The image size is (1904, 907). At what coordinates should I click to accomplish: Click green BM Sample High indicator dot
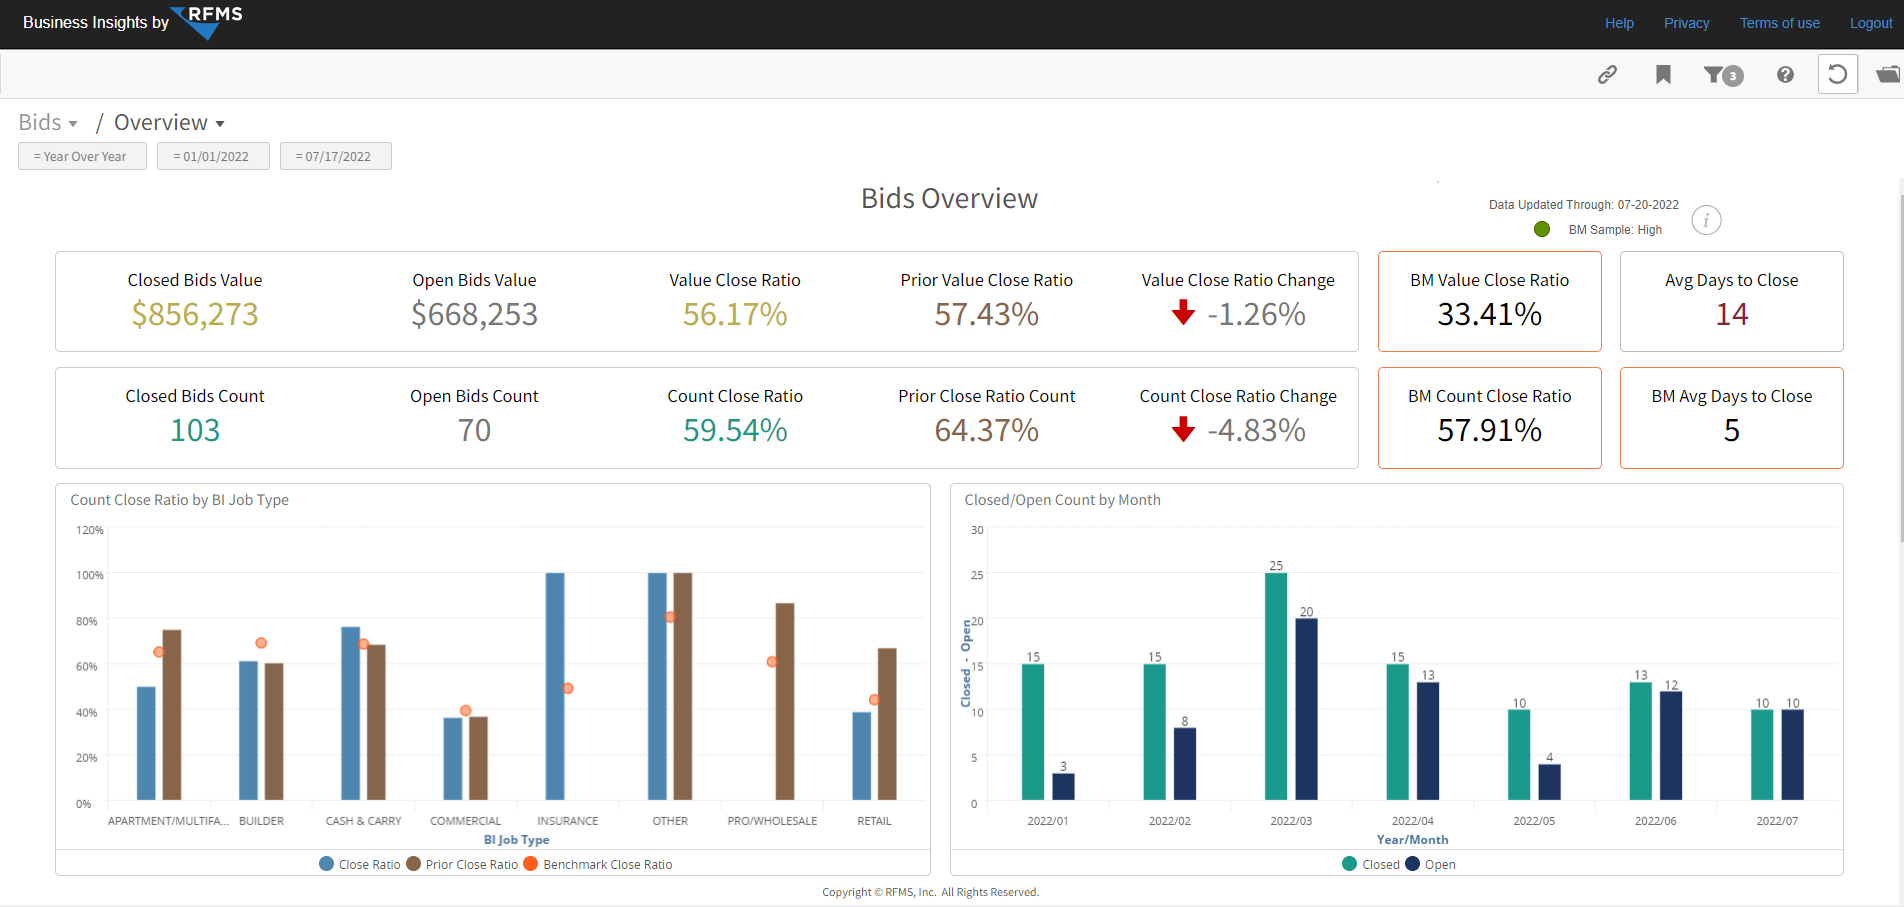1542,229
